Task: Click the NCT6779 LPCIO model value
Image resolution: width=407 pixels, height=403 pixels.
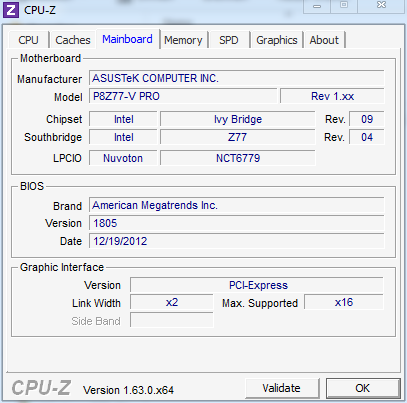Action: coord(238,158)
